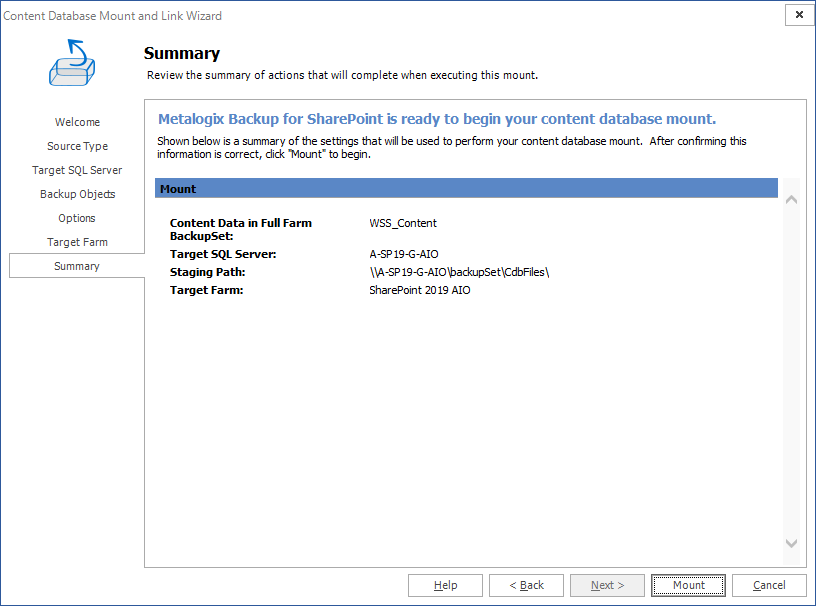Click the Staging Path: label

[207, 272]
